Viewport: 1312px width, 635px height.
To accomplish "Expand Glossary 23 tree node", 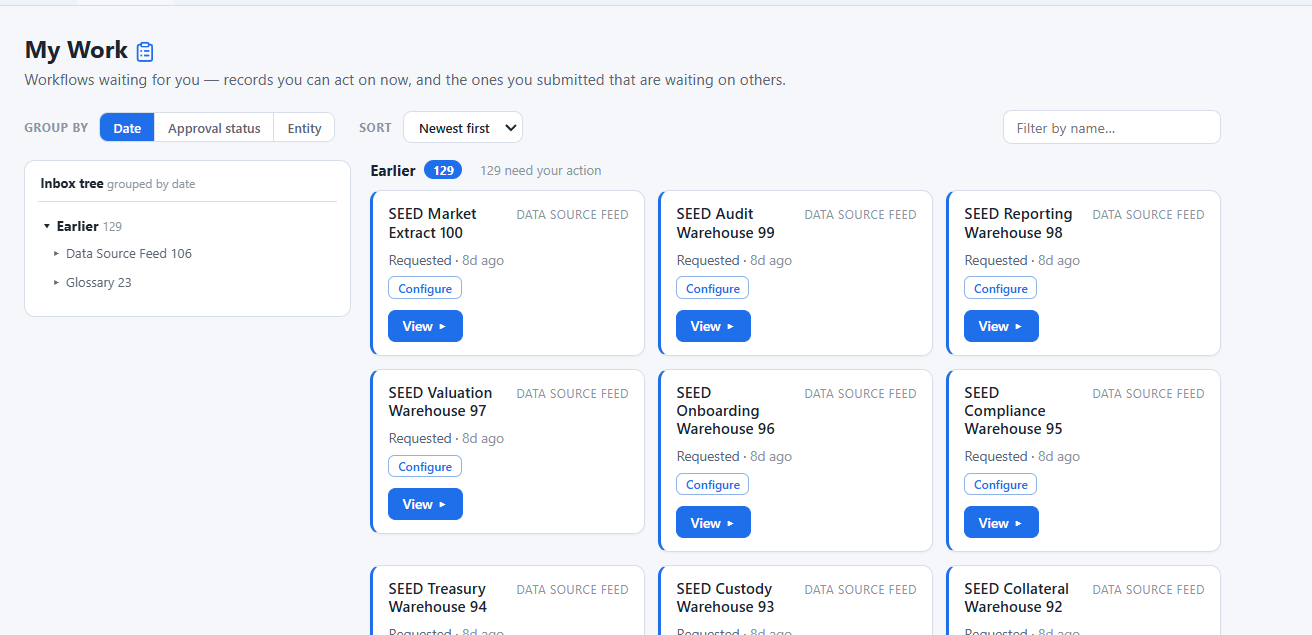I will pyautogui.click(x=57, y=283).
